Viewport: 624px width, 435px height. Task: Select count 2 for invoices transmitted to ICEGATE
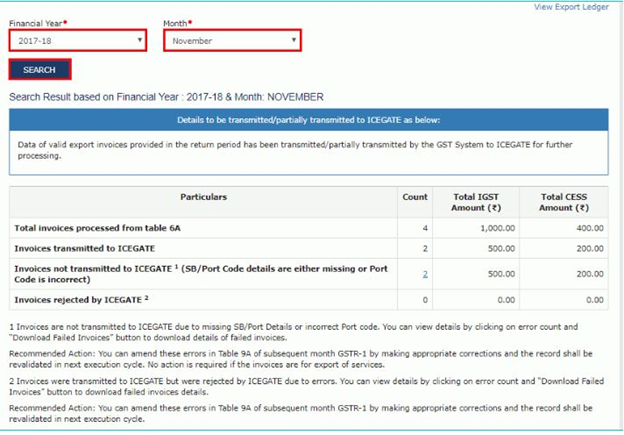pyautogui.click(x=425, y=248)
